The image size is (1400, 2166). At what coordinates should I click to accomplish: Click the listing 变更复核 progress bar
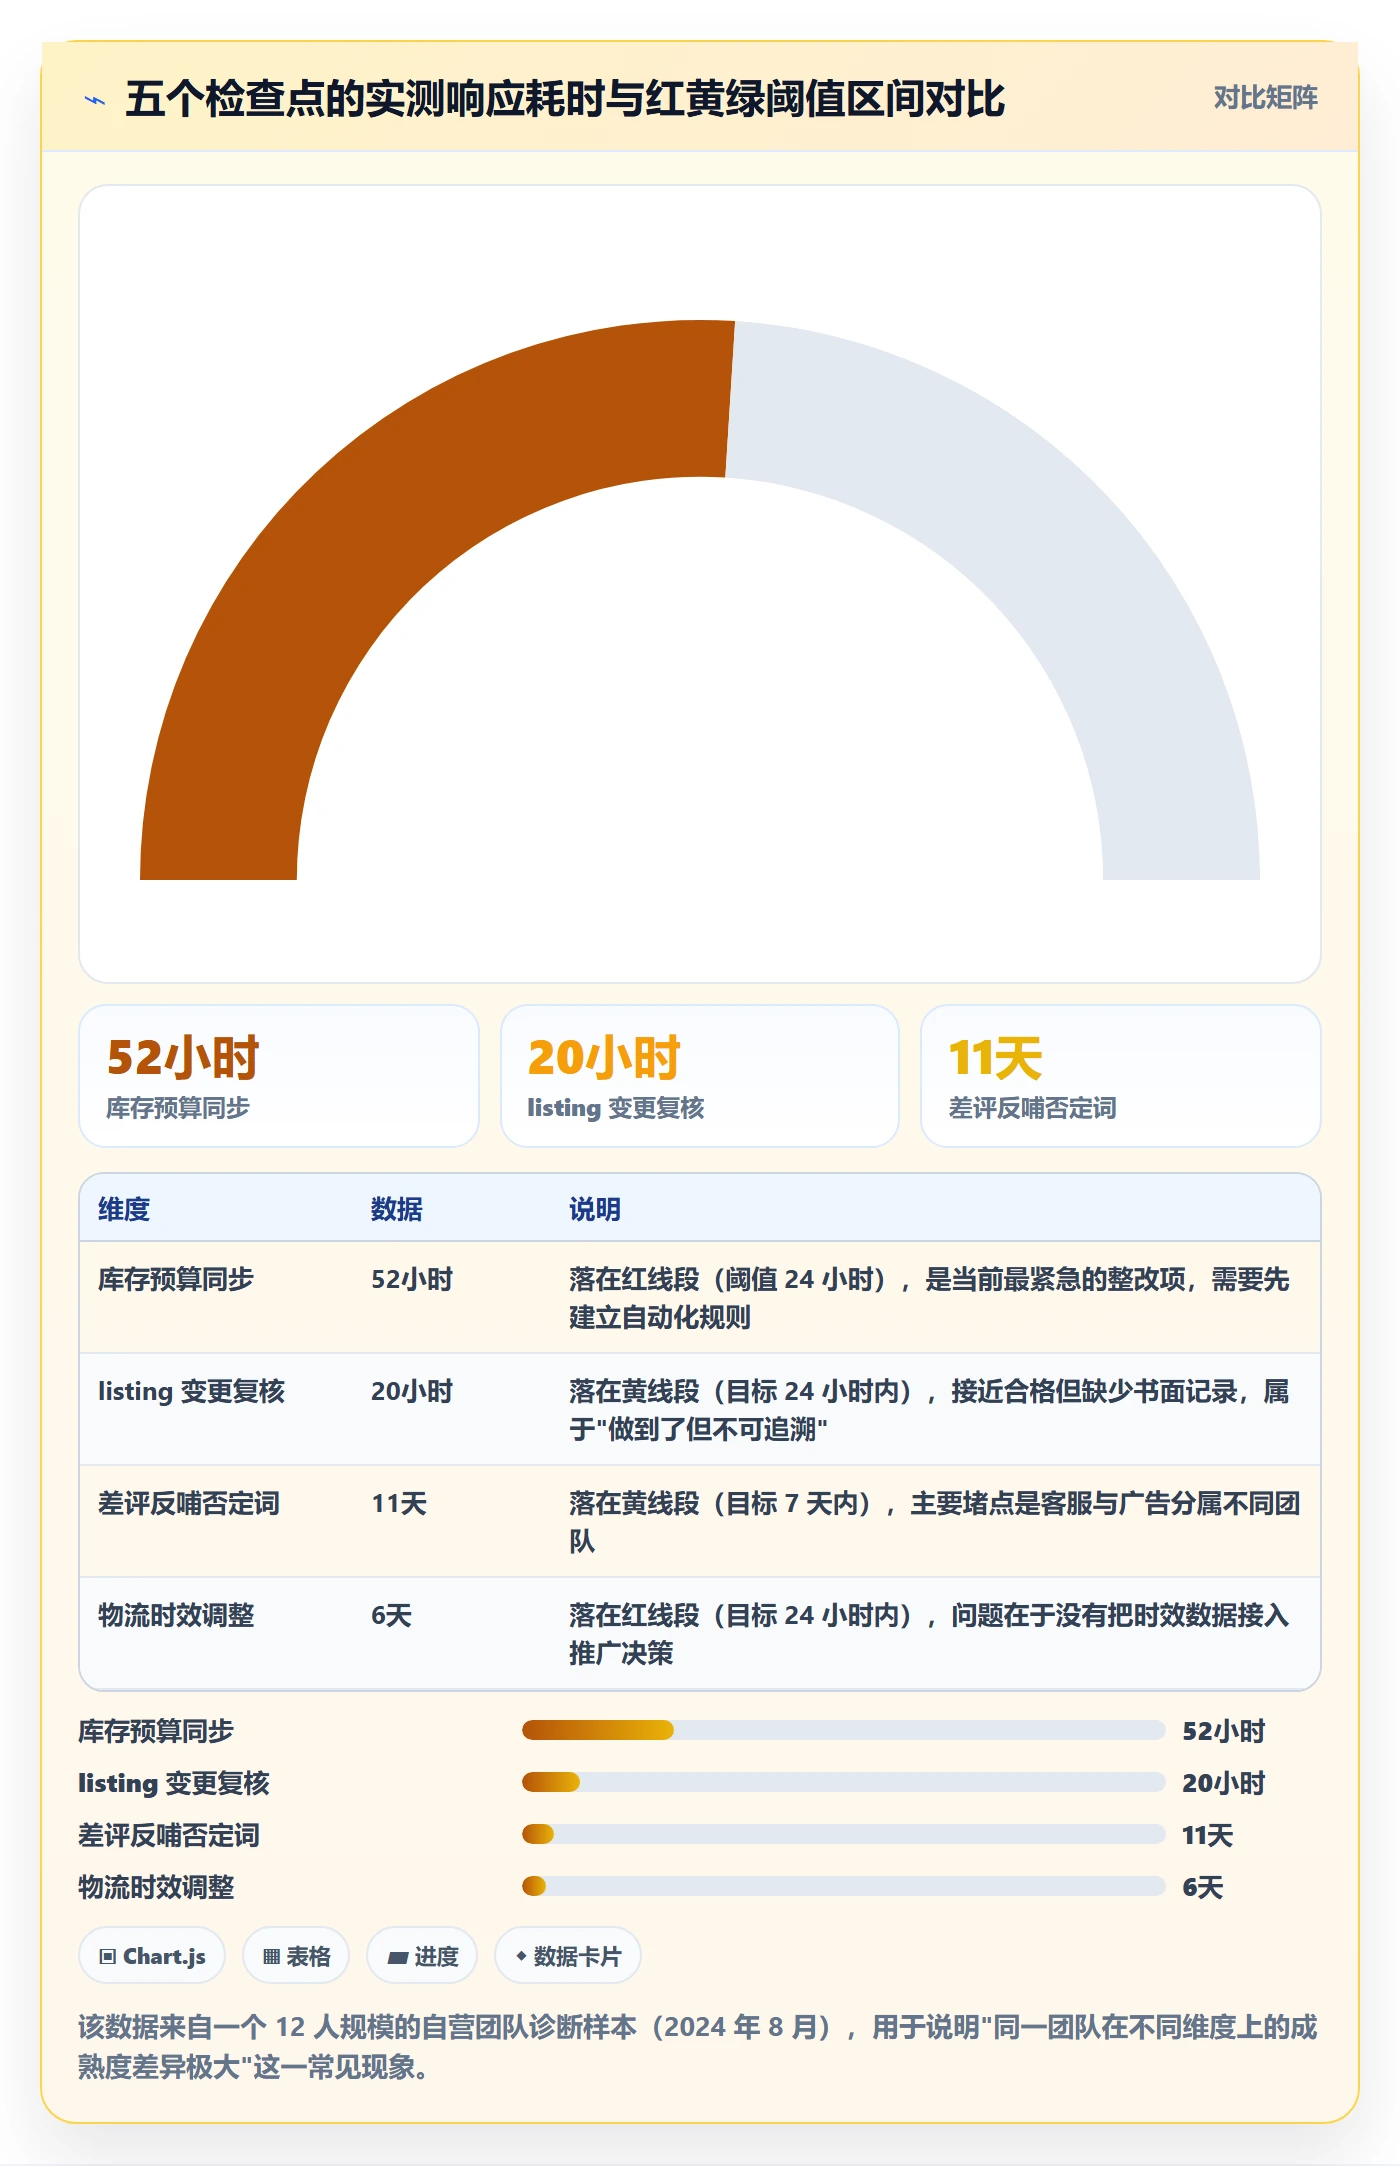844,1782
